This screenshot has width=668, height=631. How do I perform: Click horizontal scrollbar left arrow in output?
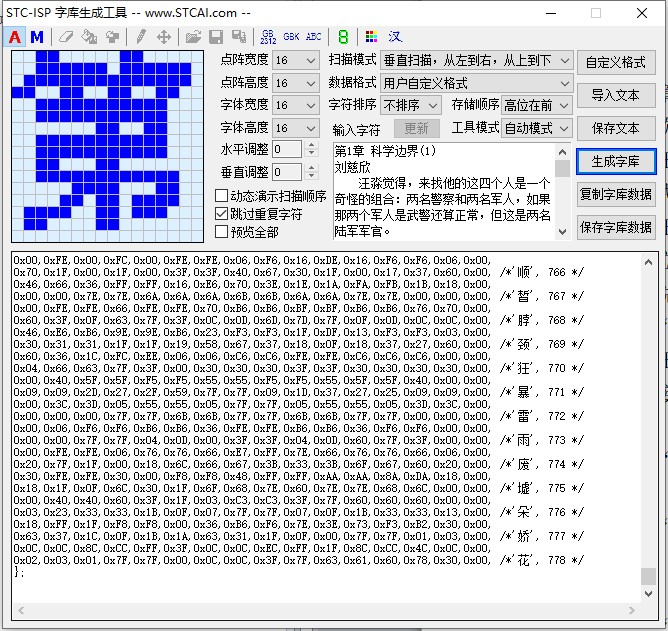pyautogui.click(x=21, y=611)
